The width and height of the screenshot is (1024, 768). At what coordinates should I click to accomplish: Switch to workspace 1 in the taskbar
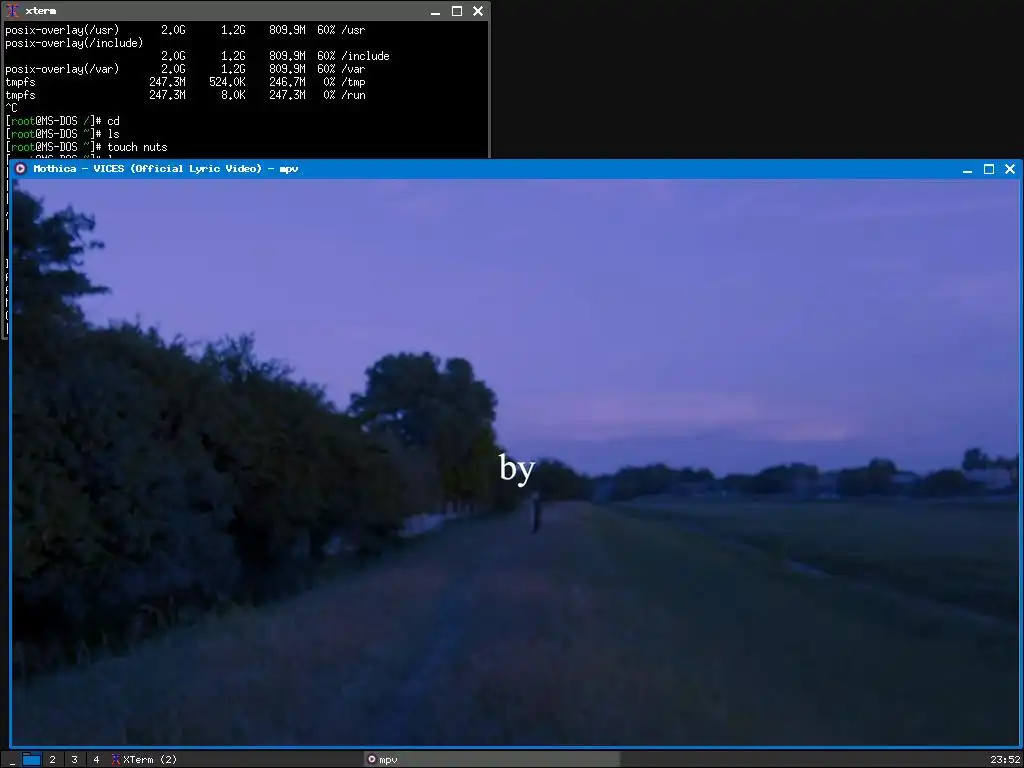coord(32,760)
